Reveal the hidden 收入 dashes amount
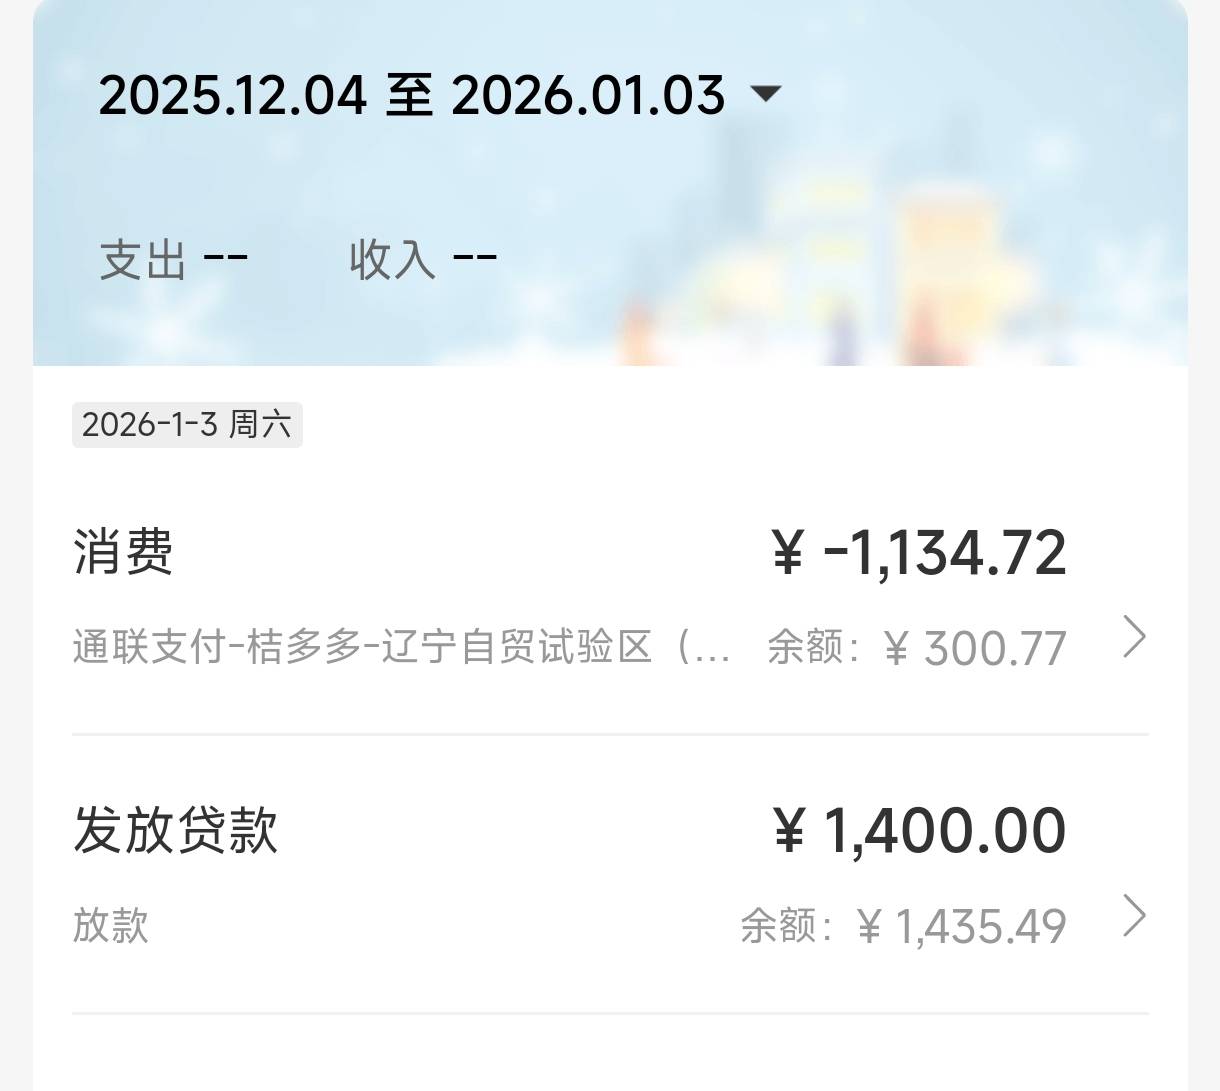This screenshot has width=1220, height=1091. point(475,259)
